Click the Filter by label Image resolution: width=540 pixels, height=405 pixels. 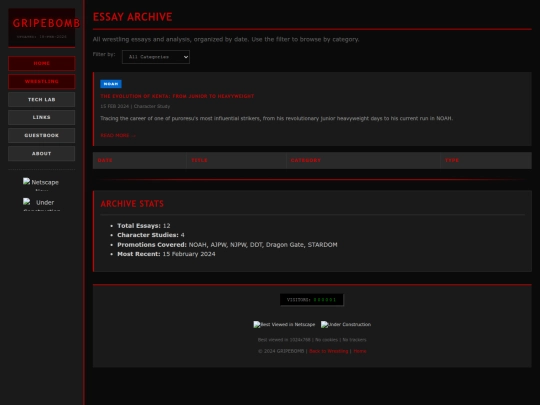click(104, 54)
